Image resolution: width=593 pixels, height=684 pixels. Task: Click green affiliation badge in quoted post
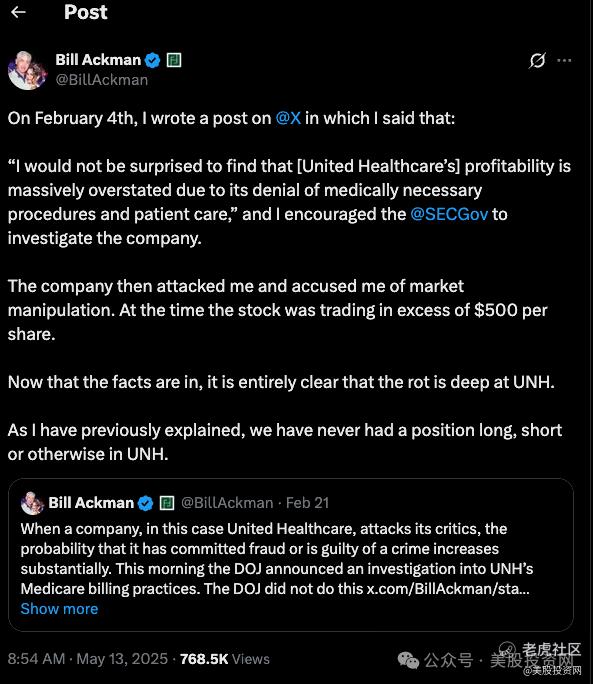click(x=167, y=503)
